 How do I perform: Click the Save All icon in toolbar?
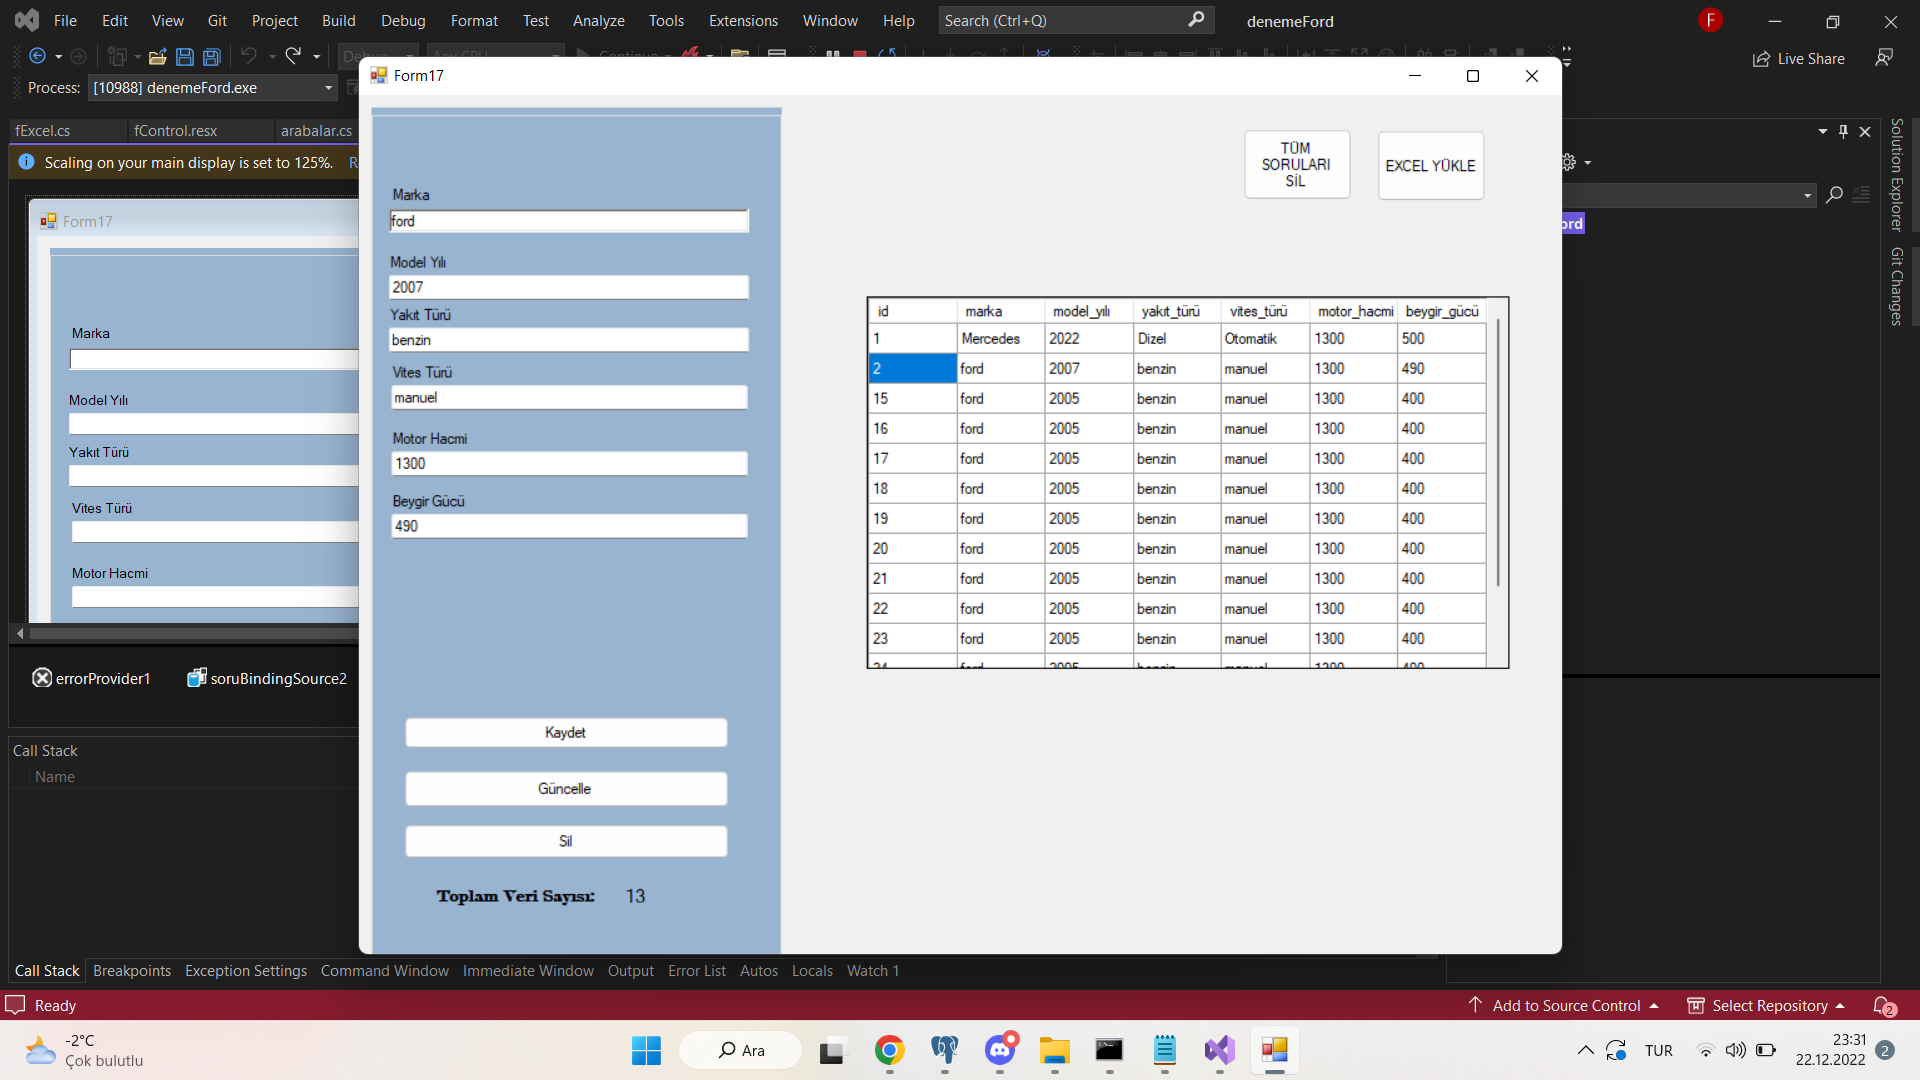coord(211,57)
